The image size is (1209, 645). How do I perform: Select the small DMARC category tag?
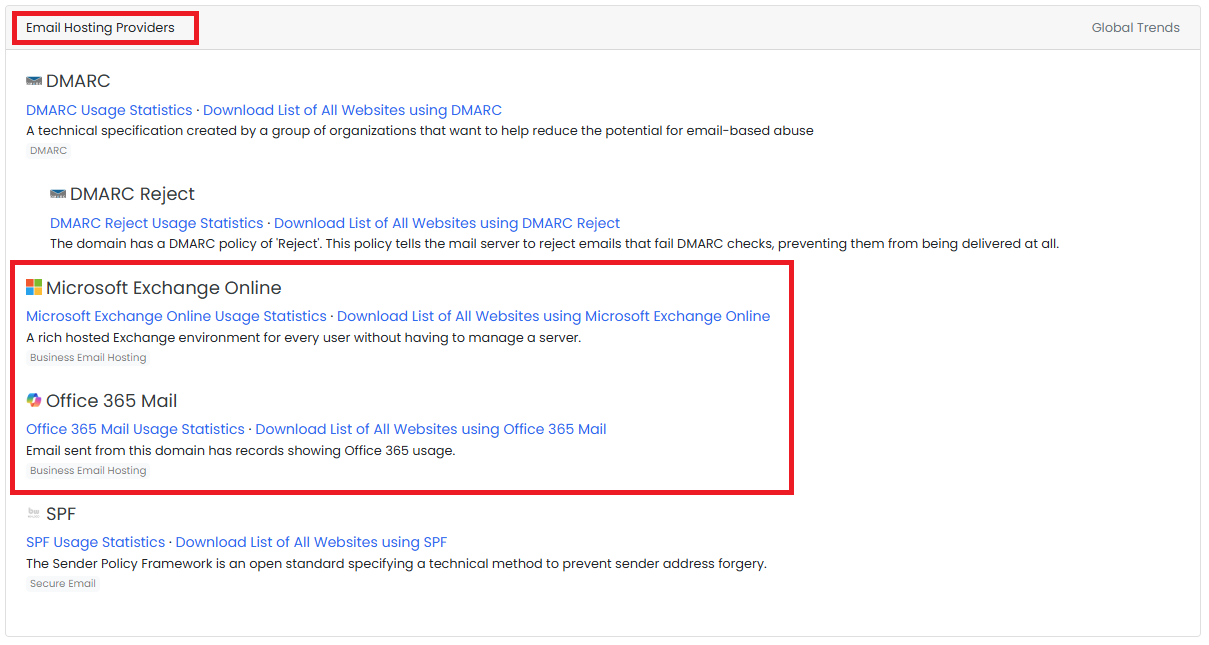tap(49, 151)
